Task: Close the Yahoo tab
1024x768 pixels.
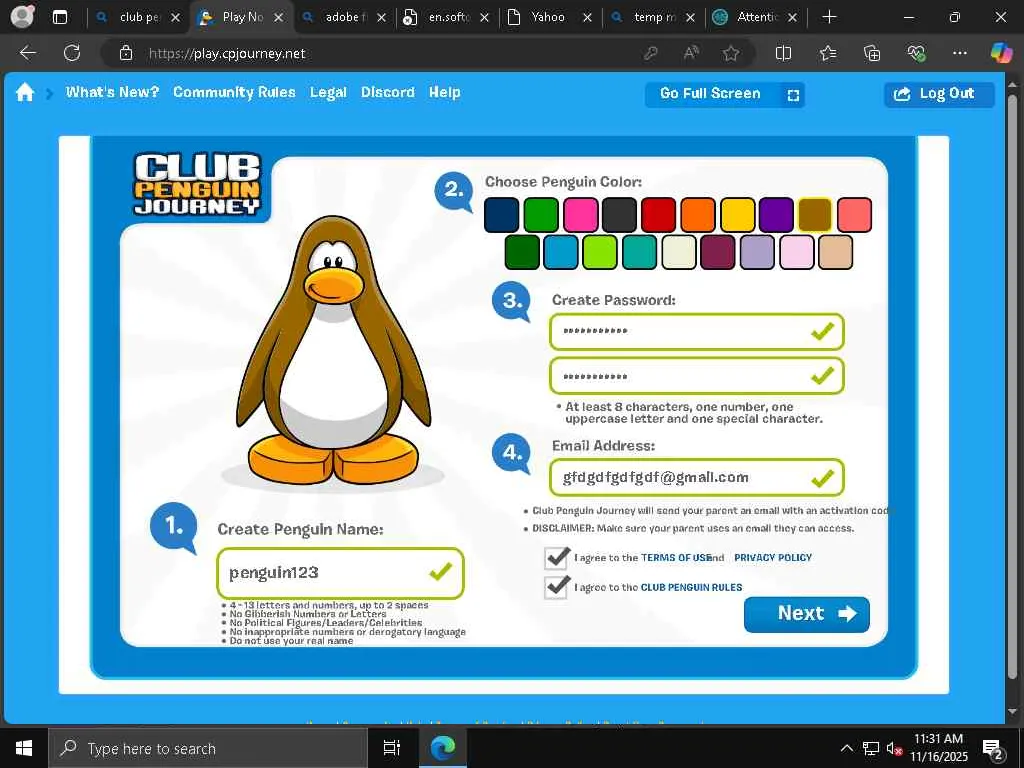Action: [586, 18]
